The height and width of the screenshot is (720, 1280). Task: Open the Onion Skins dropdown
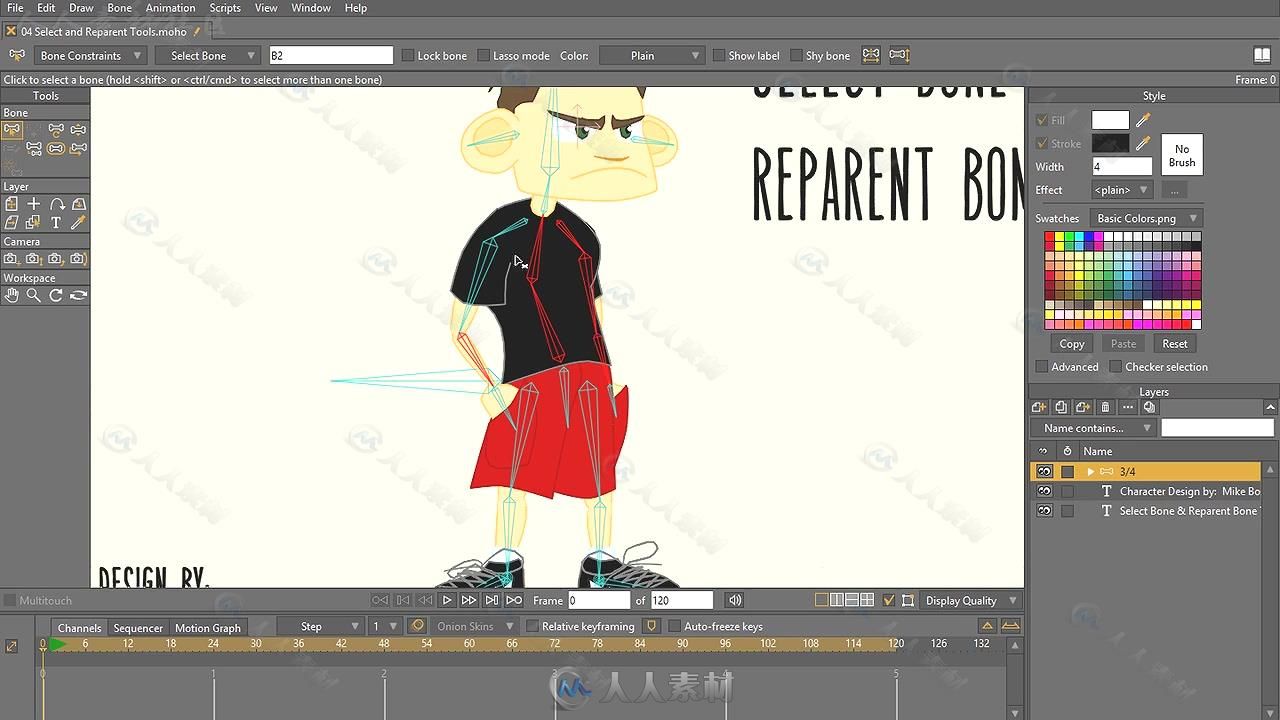click(474, 626)
